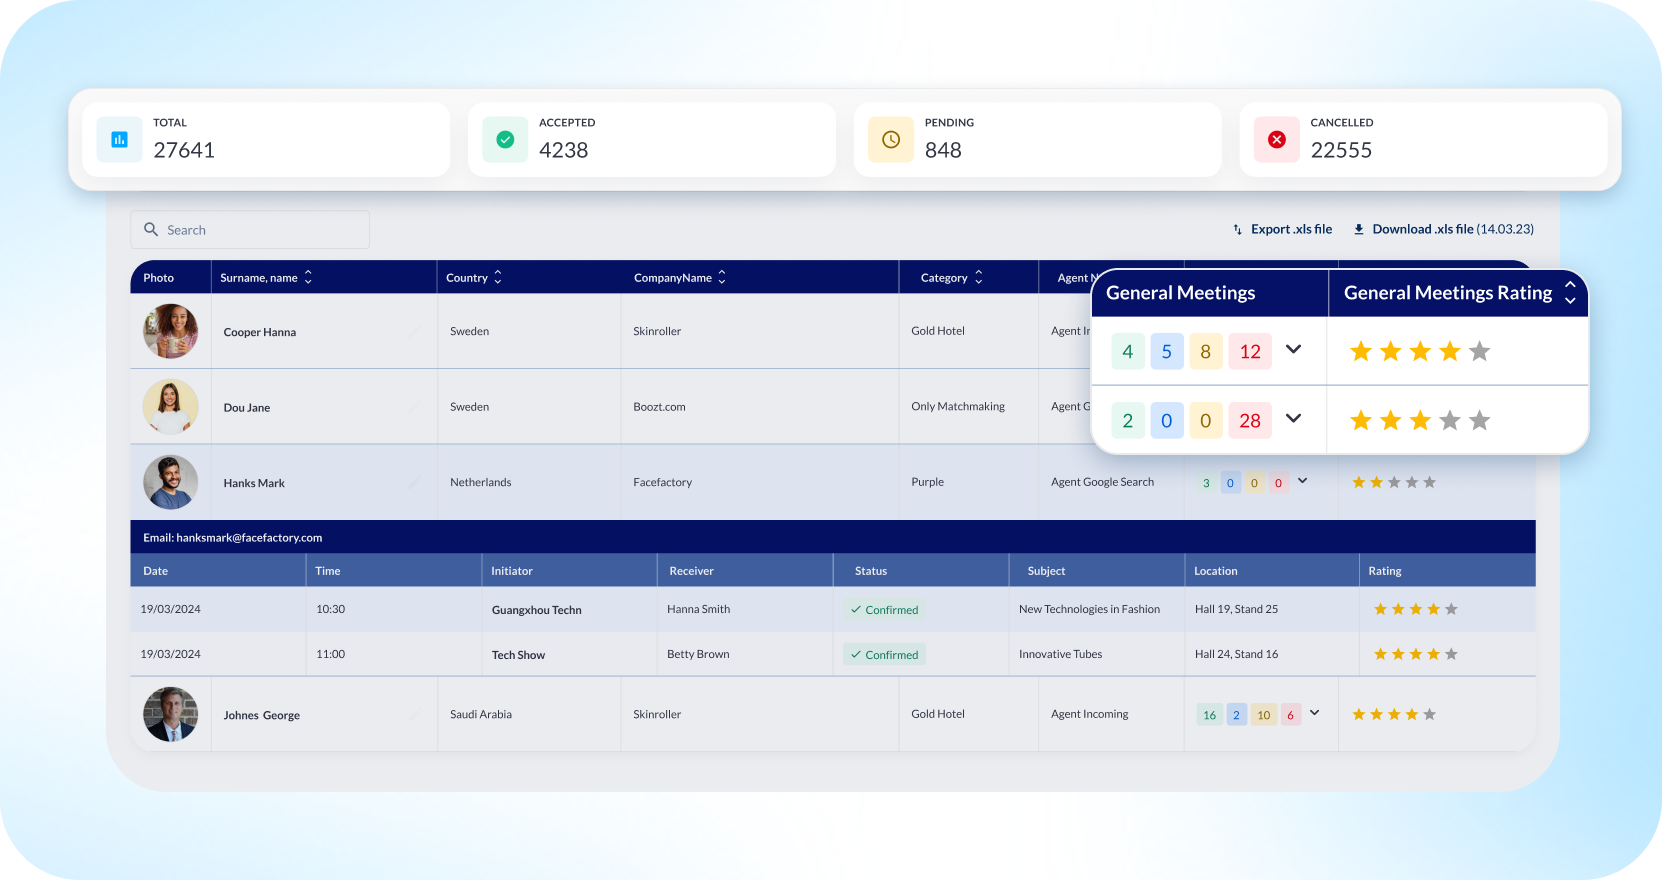Sort by General Meetings Rating
This screenshot has height=880, width=1662.
tap(1570, 293)
